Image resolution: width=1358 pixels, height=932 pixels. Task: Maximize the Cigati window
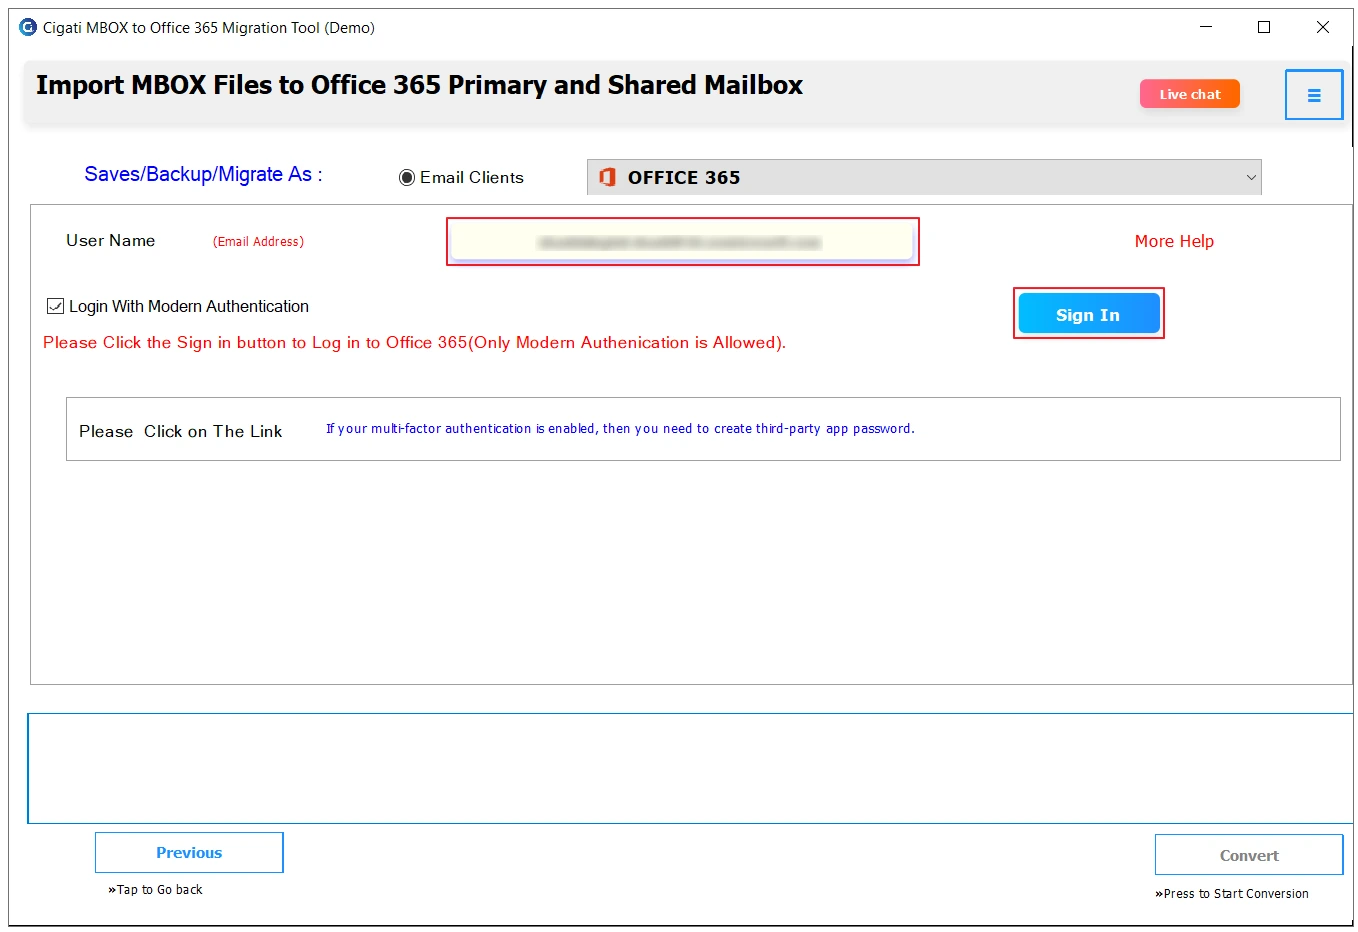pyautogui.click(x=1264, y=27)
